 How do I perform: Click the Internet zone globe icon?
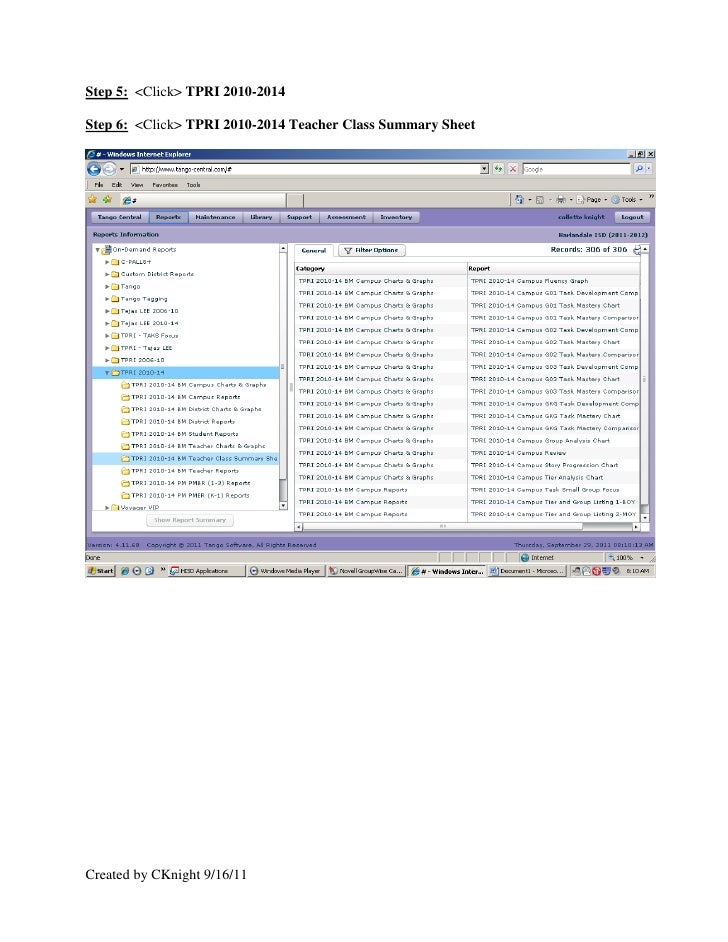524,558
